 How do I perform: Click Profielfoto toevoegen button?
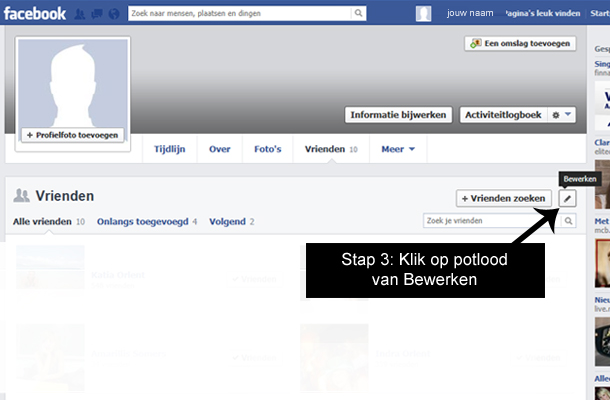pos(72,135)
